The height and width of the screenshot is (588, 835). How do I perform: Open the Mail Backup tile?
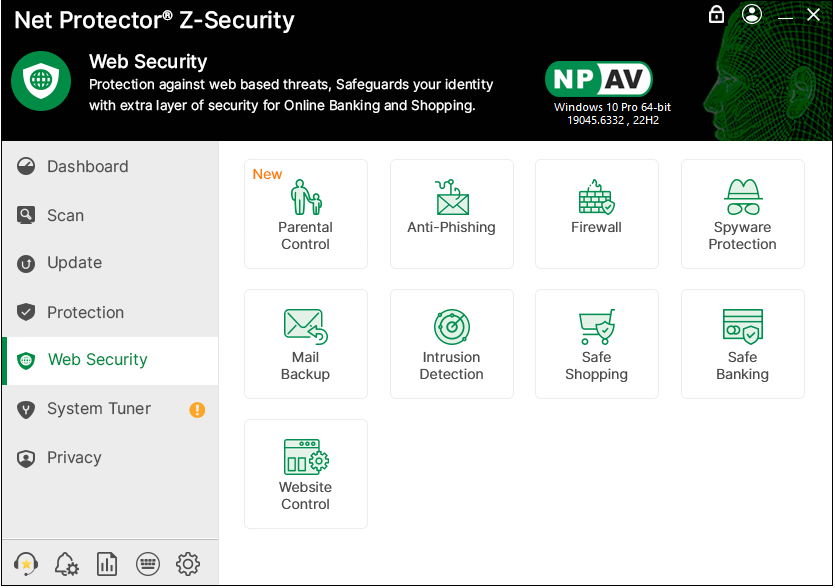tap(305, 344)
